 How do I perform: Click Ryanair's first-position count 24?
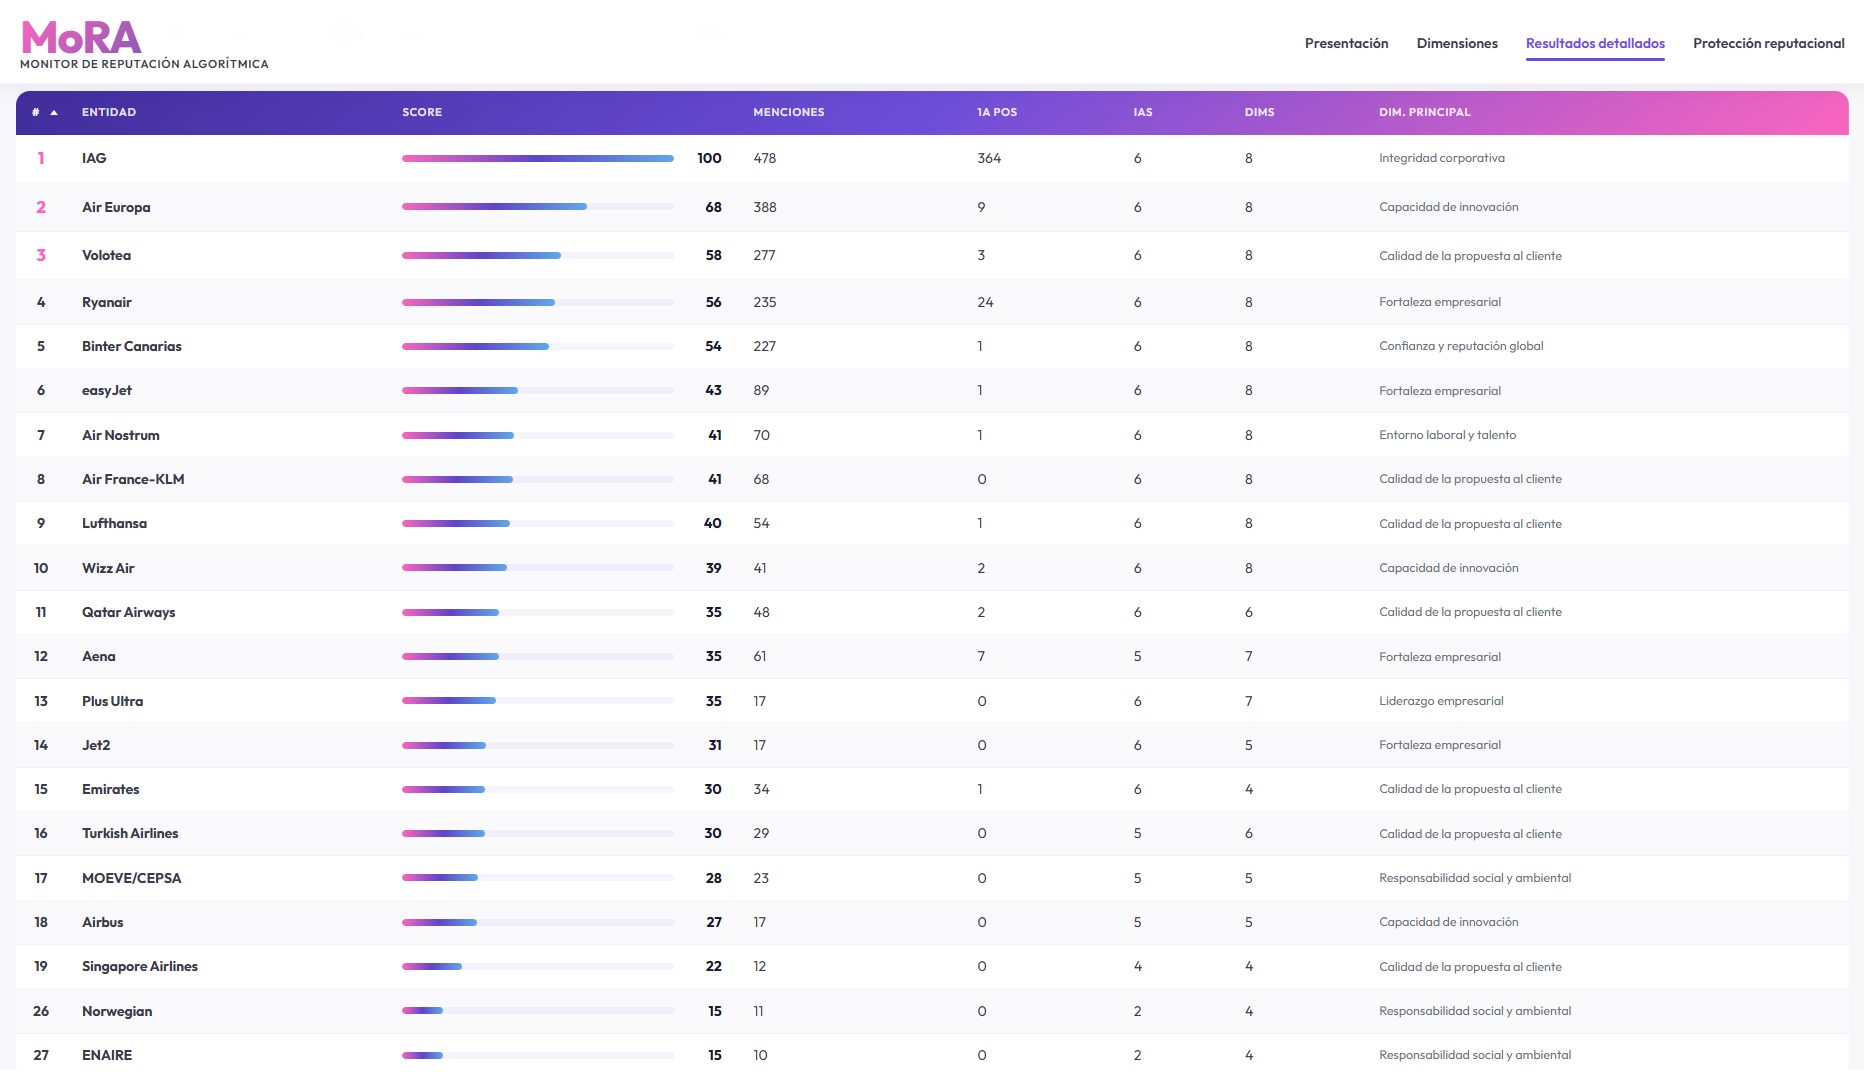985,303
